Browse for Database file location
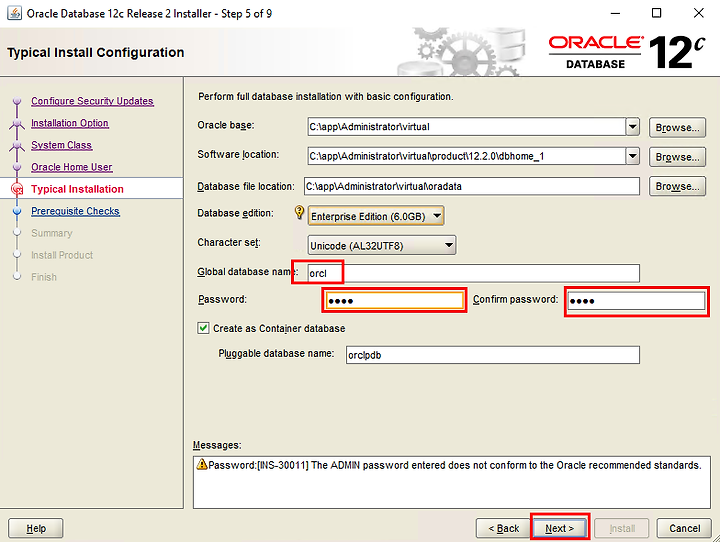Screen dimensions: 720x542 (677, 186)
